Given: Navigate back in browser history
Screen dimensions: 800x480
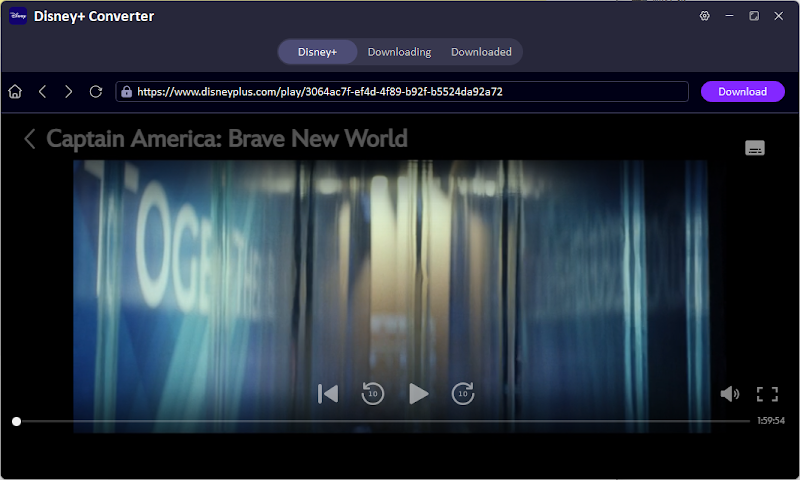Looking at the screenshot, I should coord(42,91).
